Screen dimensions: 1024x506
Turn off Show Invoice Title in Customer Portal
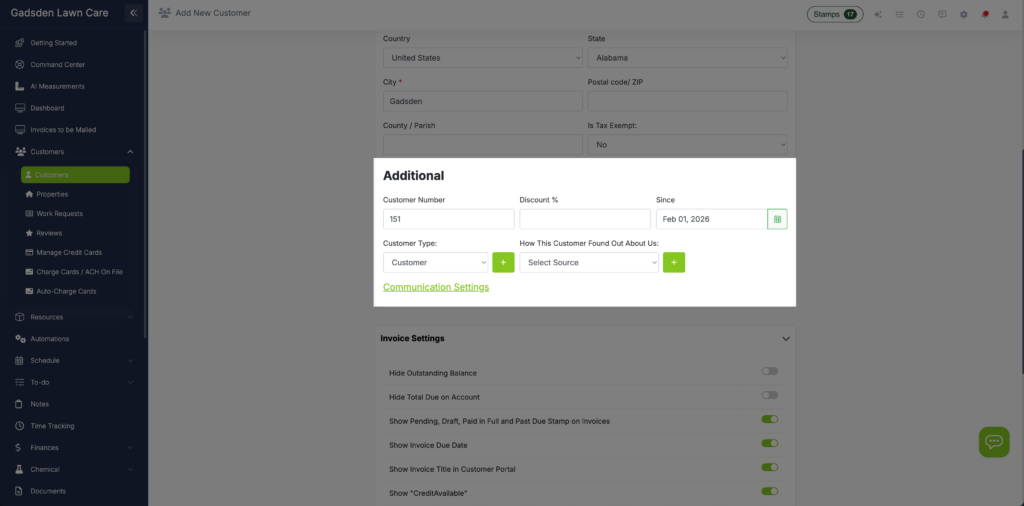click(x=769, y=467)
